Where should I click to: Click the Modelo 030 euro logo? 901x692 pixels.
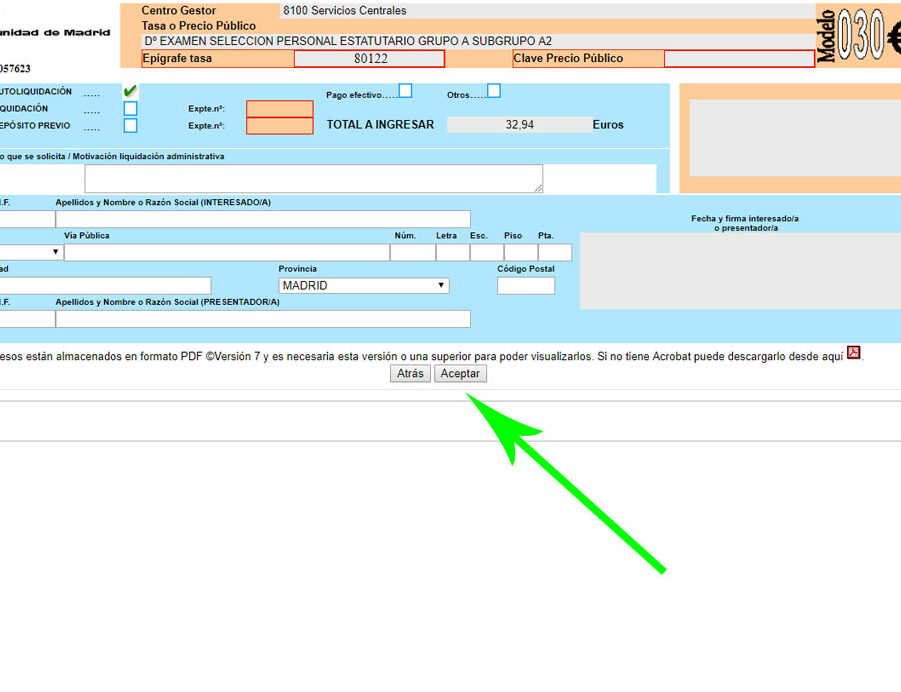858,37
